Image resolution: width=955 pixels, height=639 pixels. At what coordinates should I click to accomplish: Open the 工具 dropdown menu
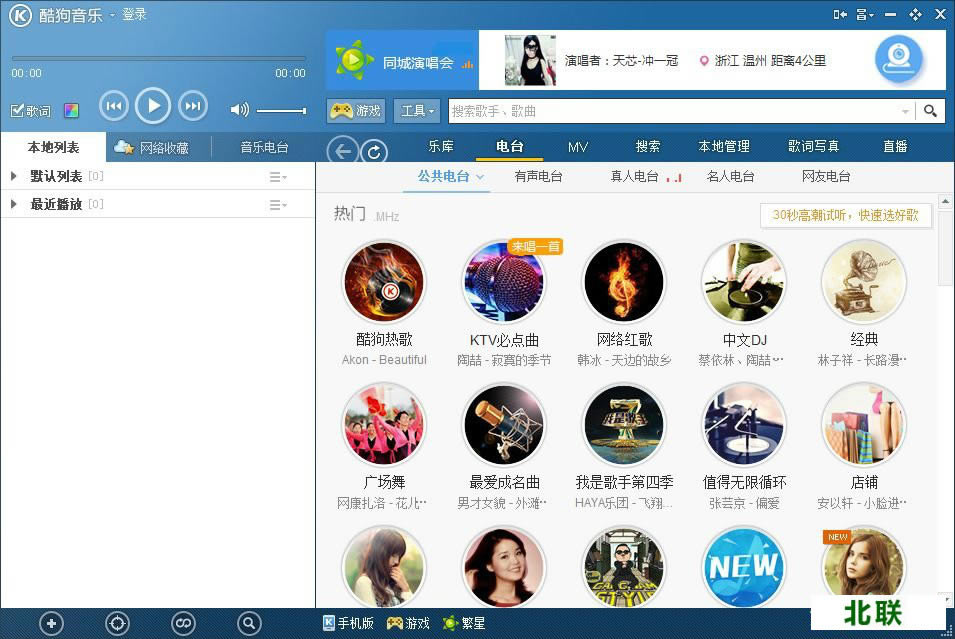tap(418, 111)
